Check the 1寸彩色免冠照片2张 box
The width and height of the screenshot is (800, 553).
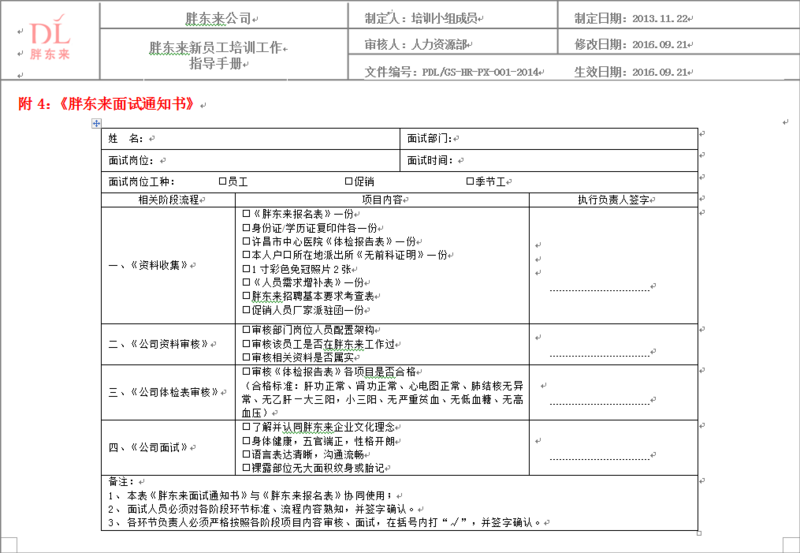point(246,269)
